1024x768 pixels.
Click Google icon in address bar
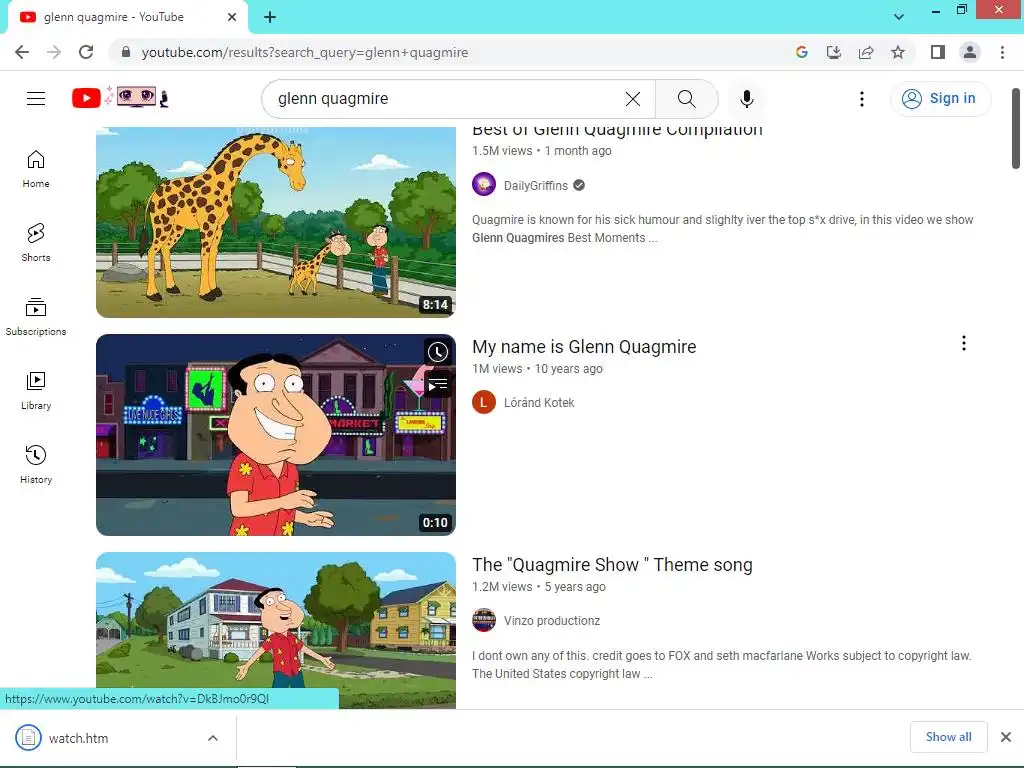point(802,52)
